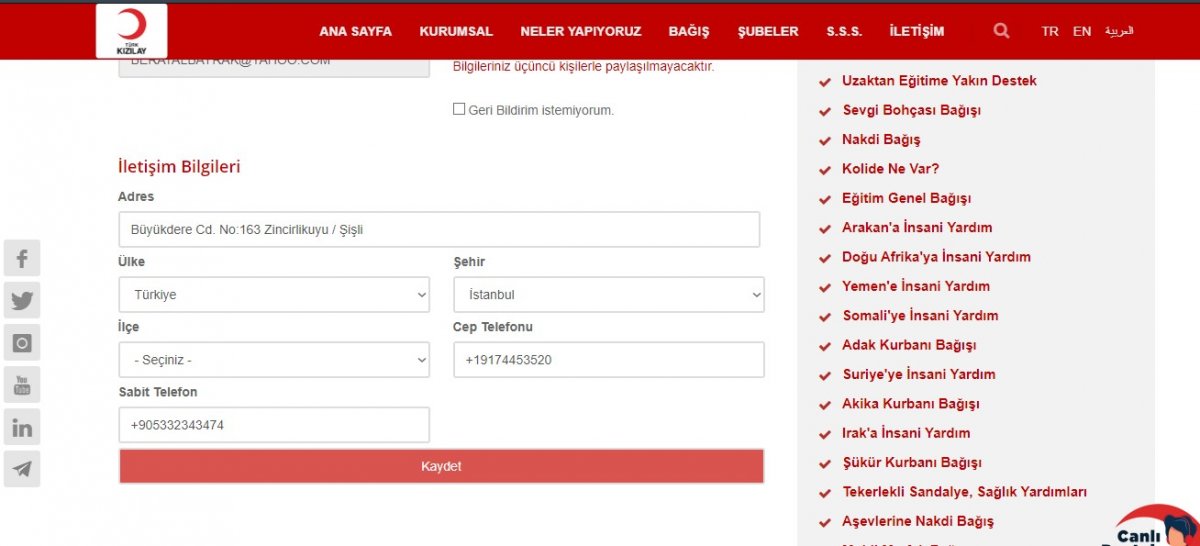
Task: Click the Adres input field
Action: (x=439, y=230)
